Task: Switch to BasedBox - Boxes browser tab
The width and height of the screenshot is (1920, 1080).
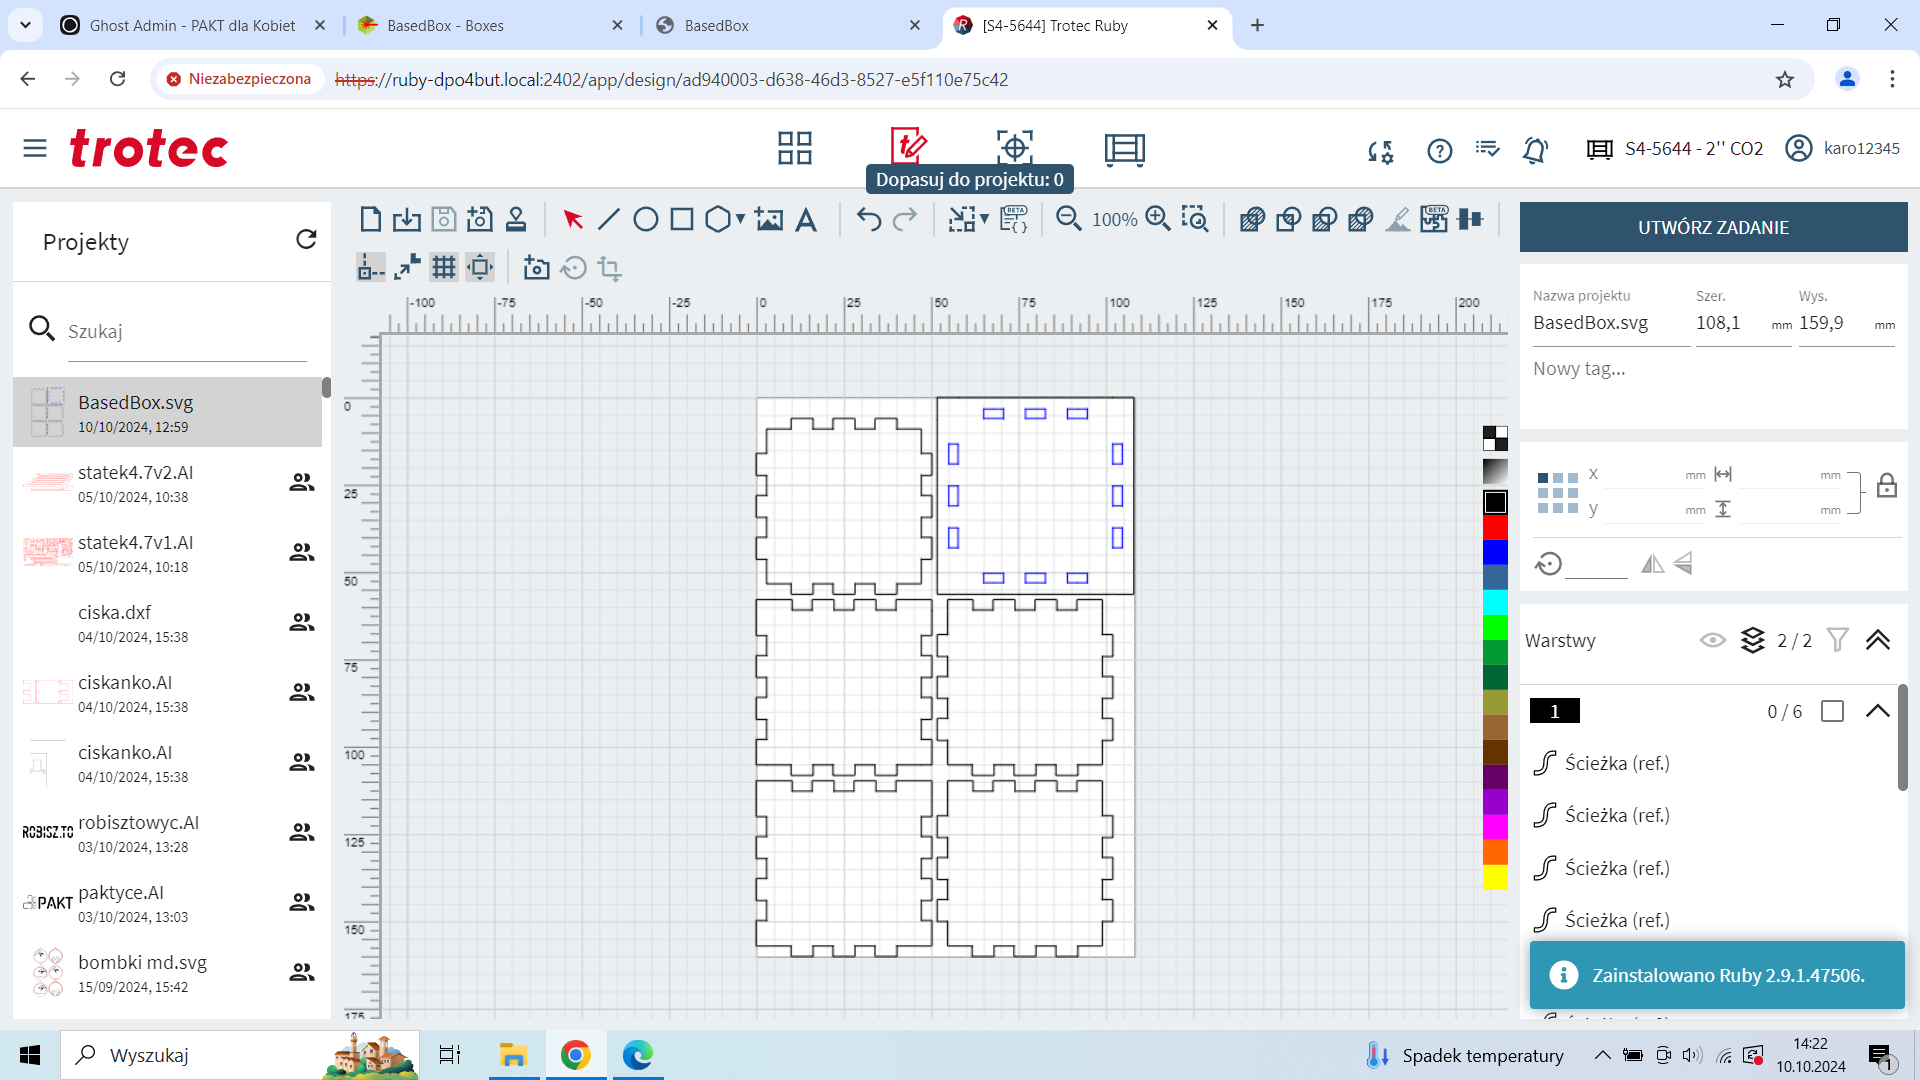Action: point(490,25)
